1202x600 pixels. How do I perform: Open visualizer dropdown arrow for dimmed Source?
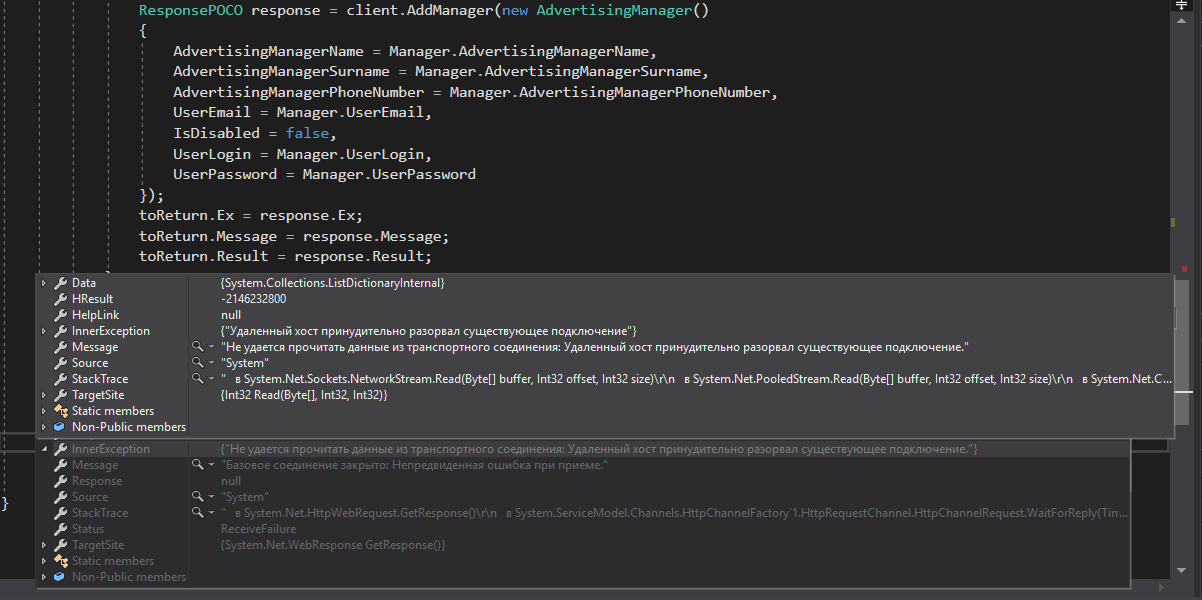pos(211,497)
